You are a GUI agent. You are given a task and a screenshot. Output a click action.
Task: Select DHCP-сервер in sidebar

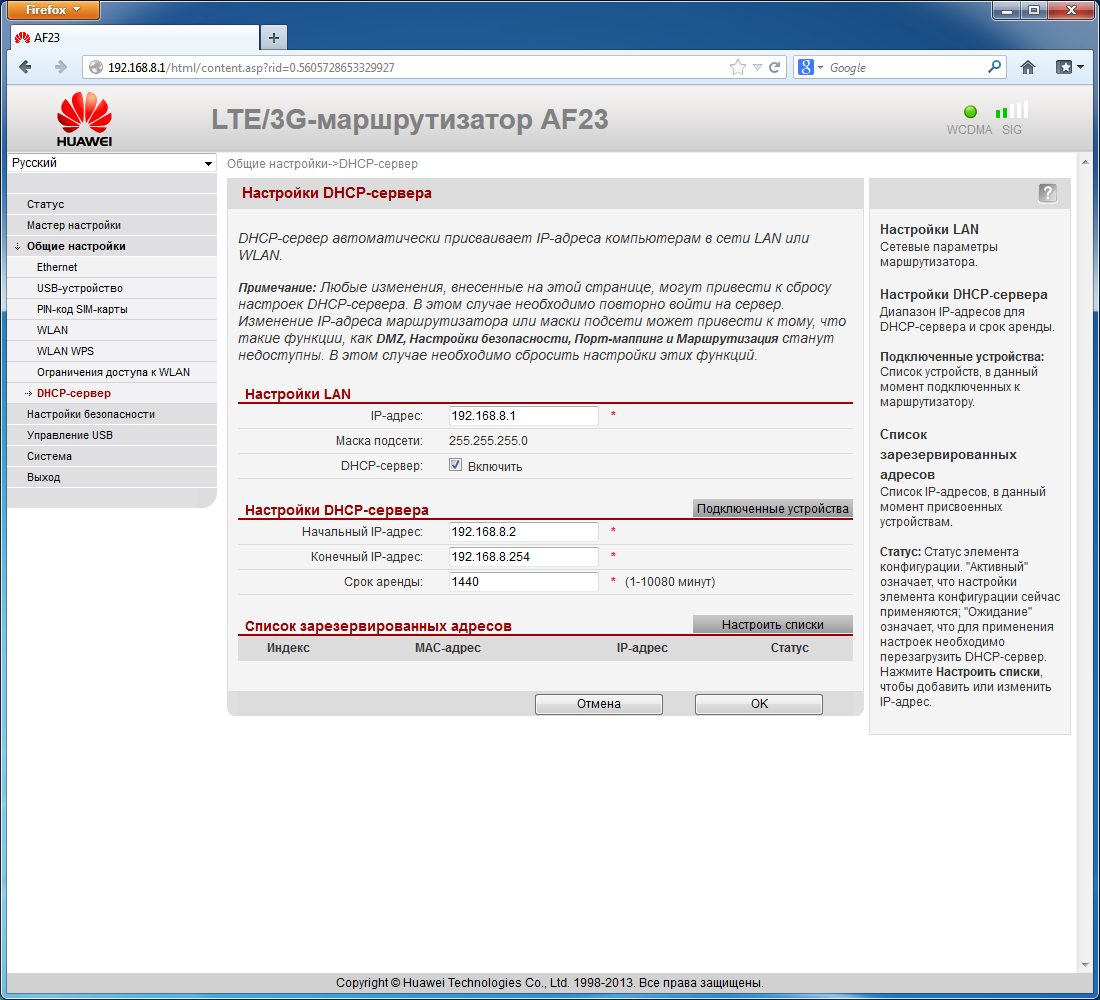tap(112, 394)
